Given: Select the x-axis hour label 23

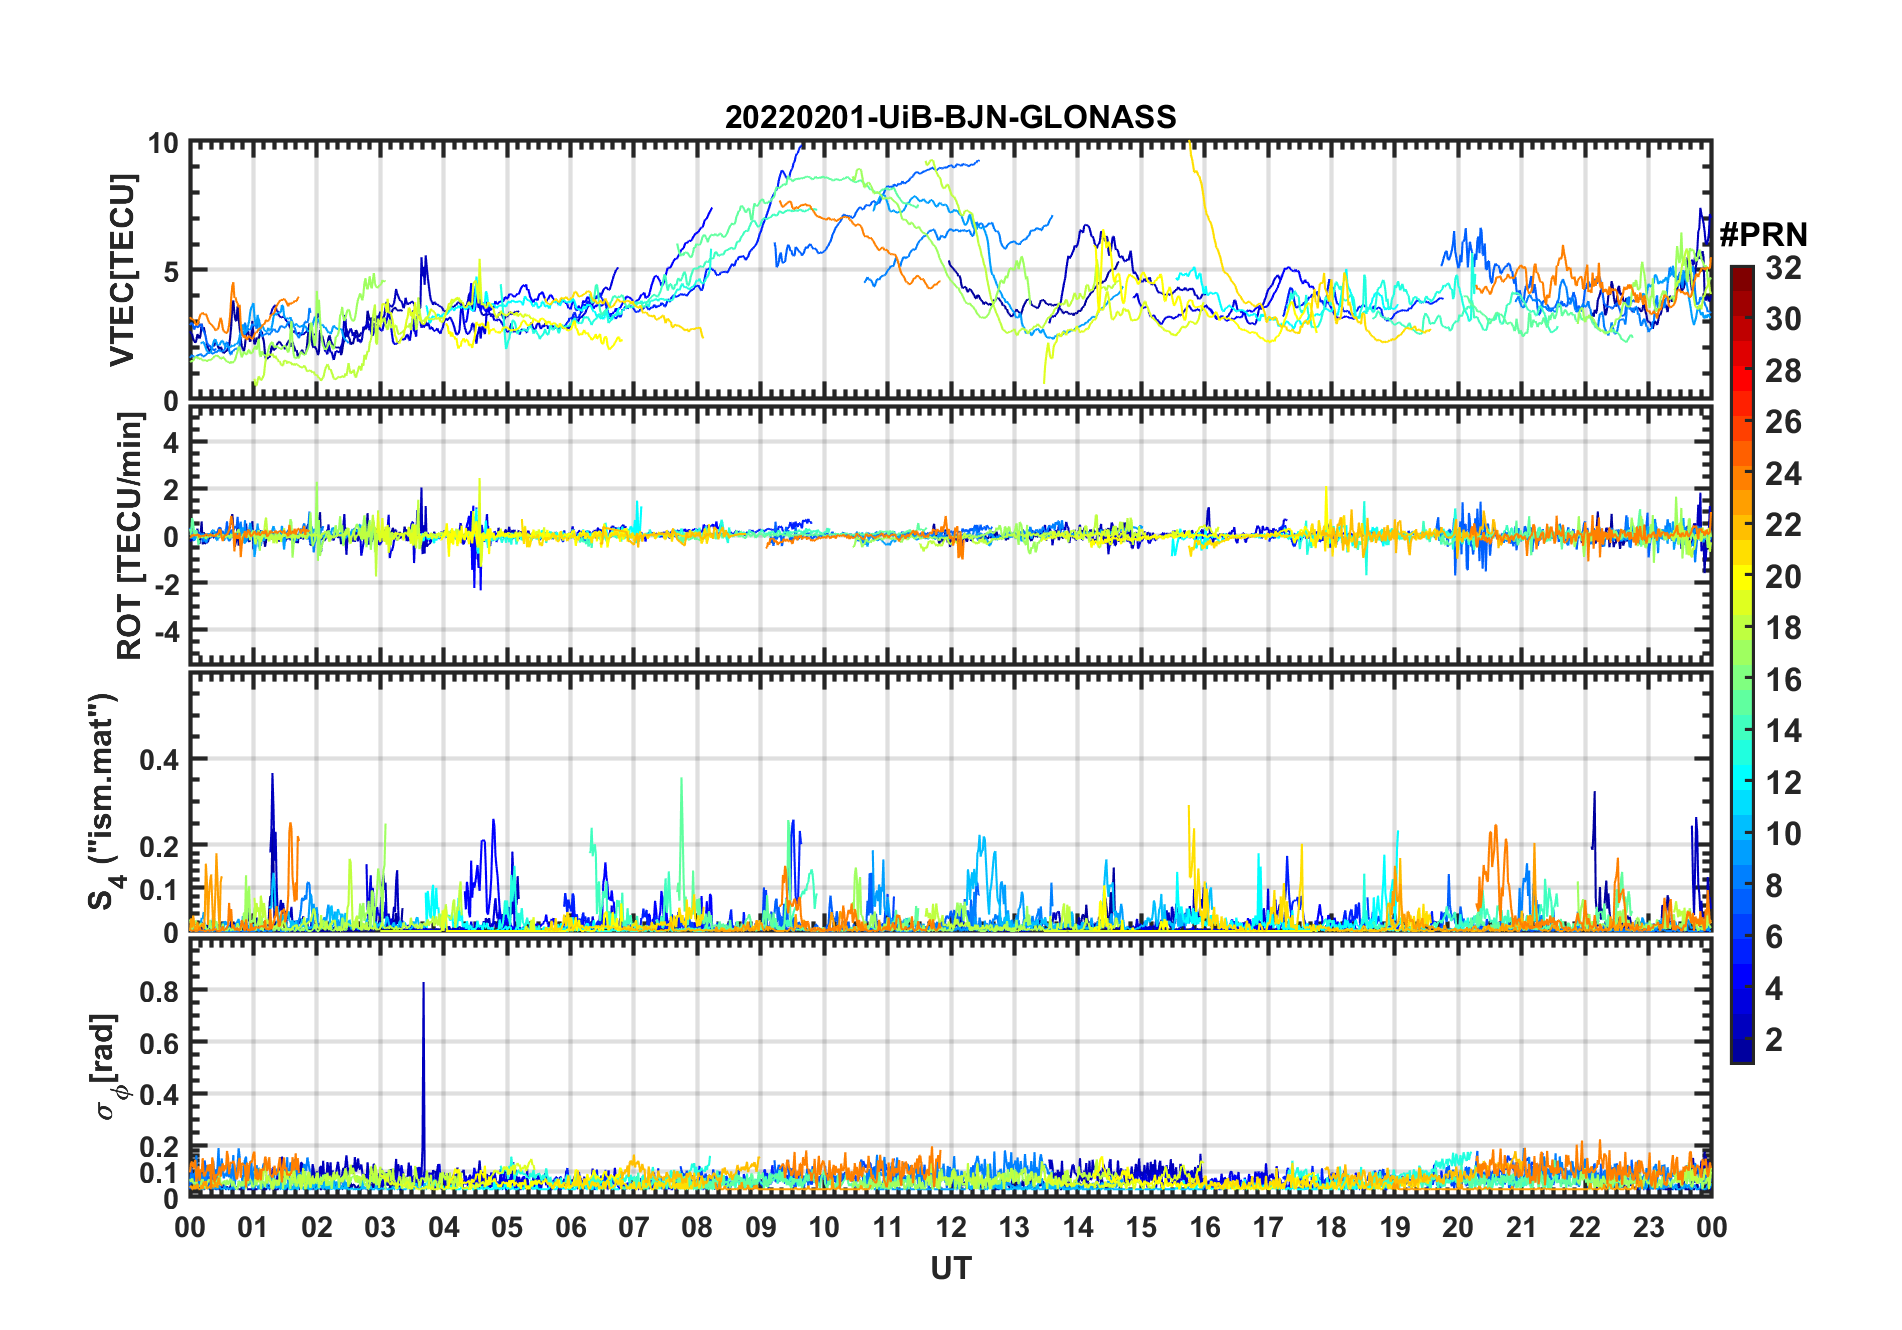Looking at the screenshot, I should pyautogui.click(x=1649, y=1228).
